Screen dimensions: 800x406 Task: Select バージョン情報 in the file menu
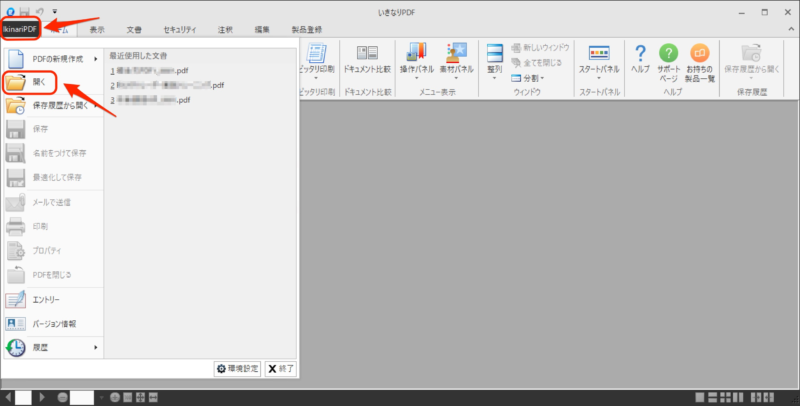(x=53, y=324)
